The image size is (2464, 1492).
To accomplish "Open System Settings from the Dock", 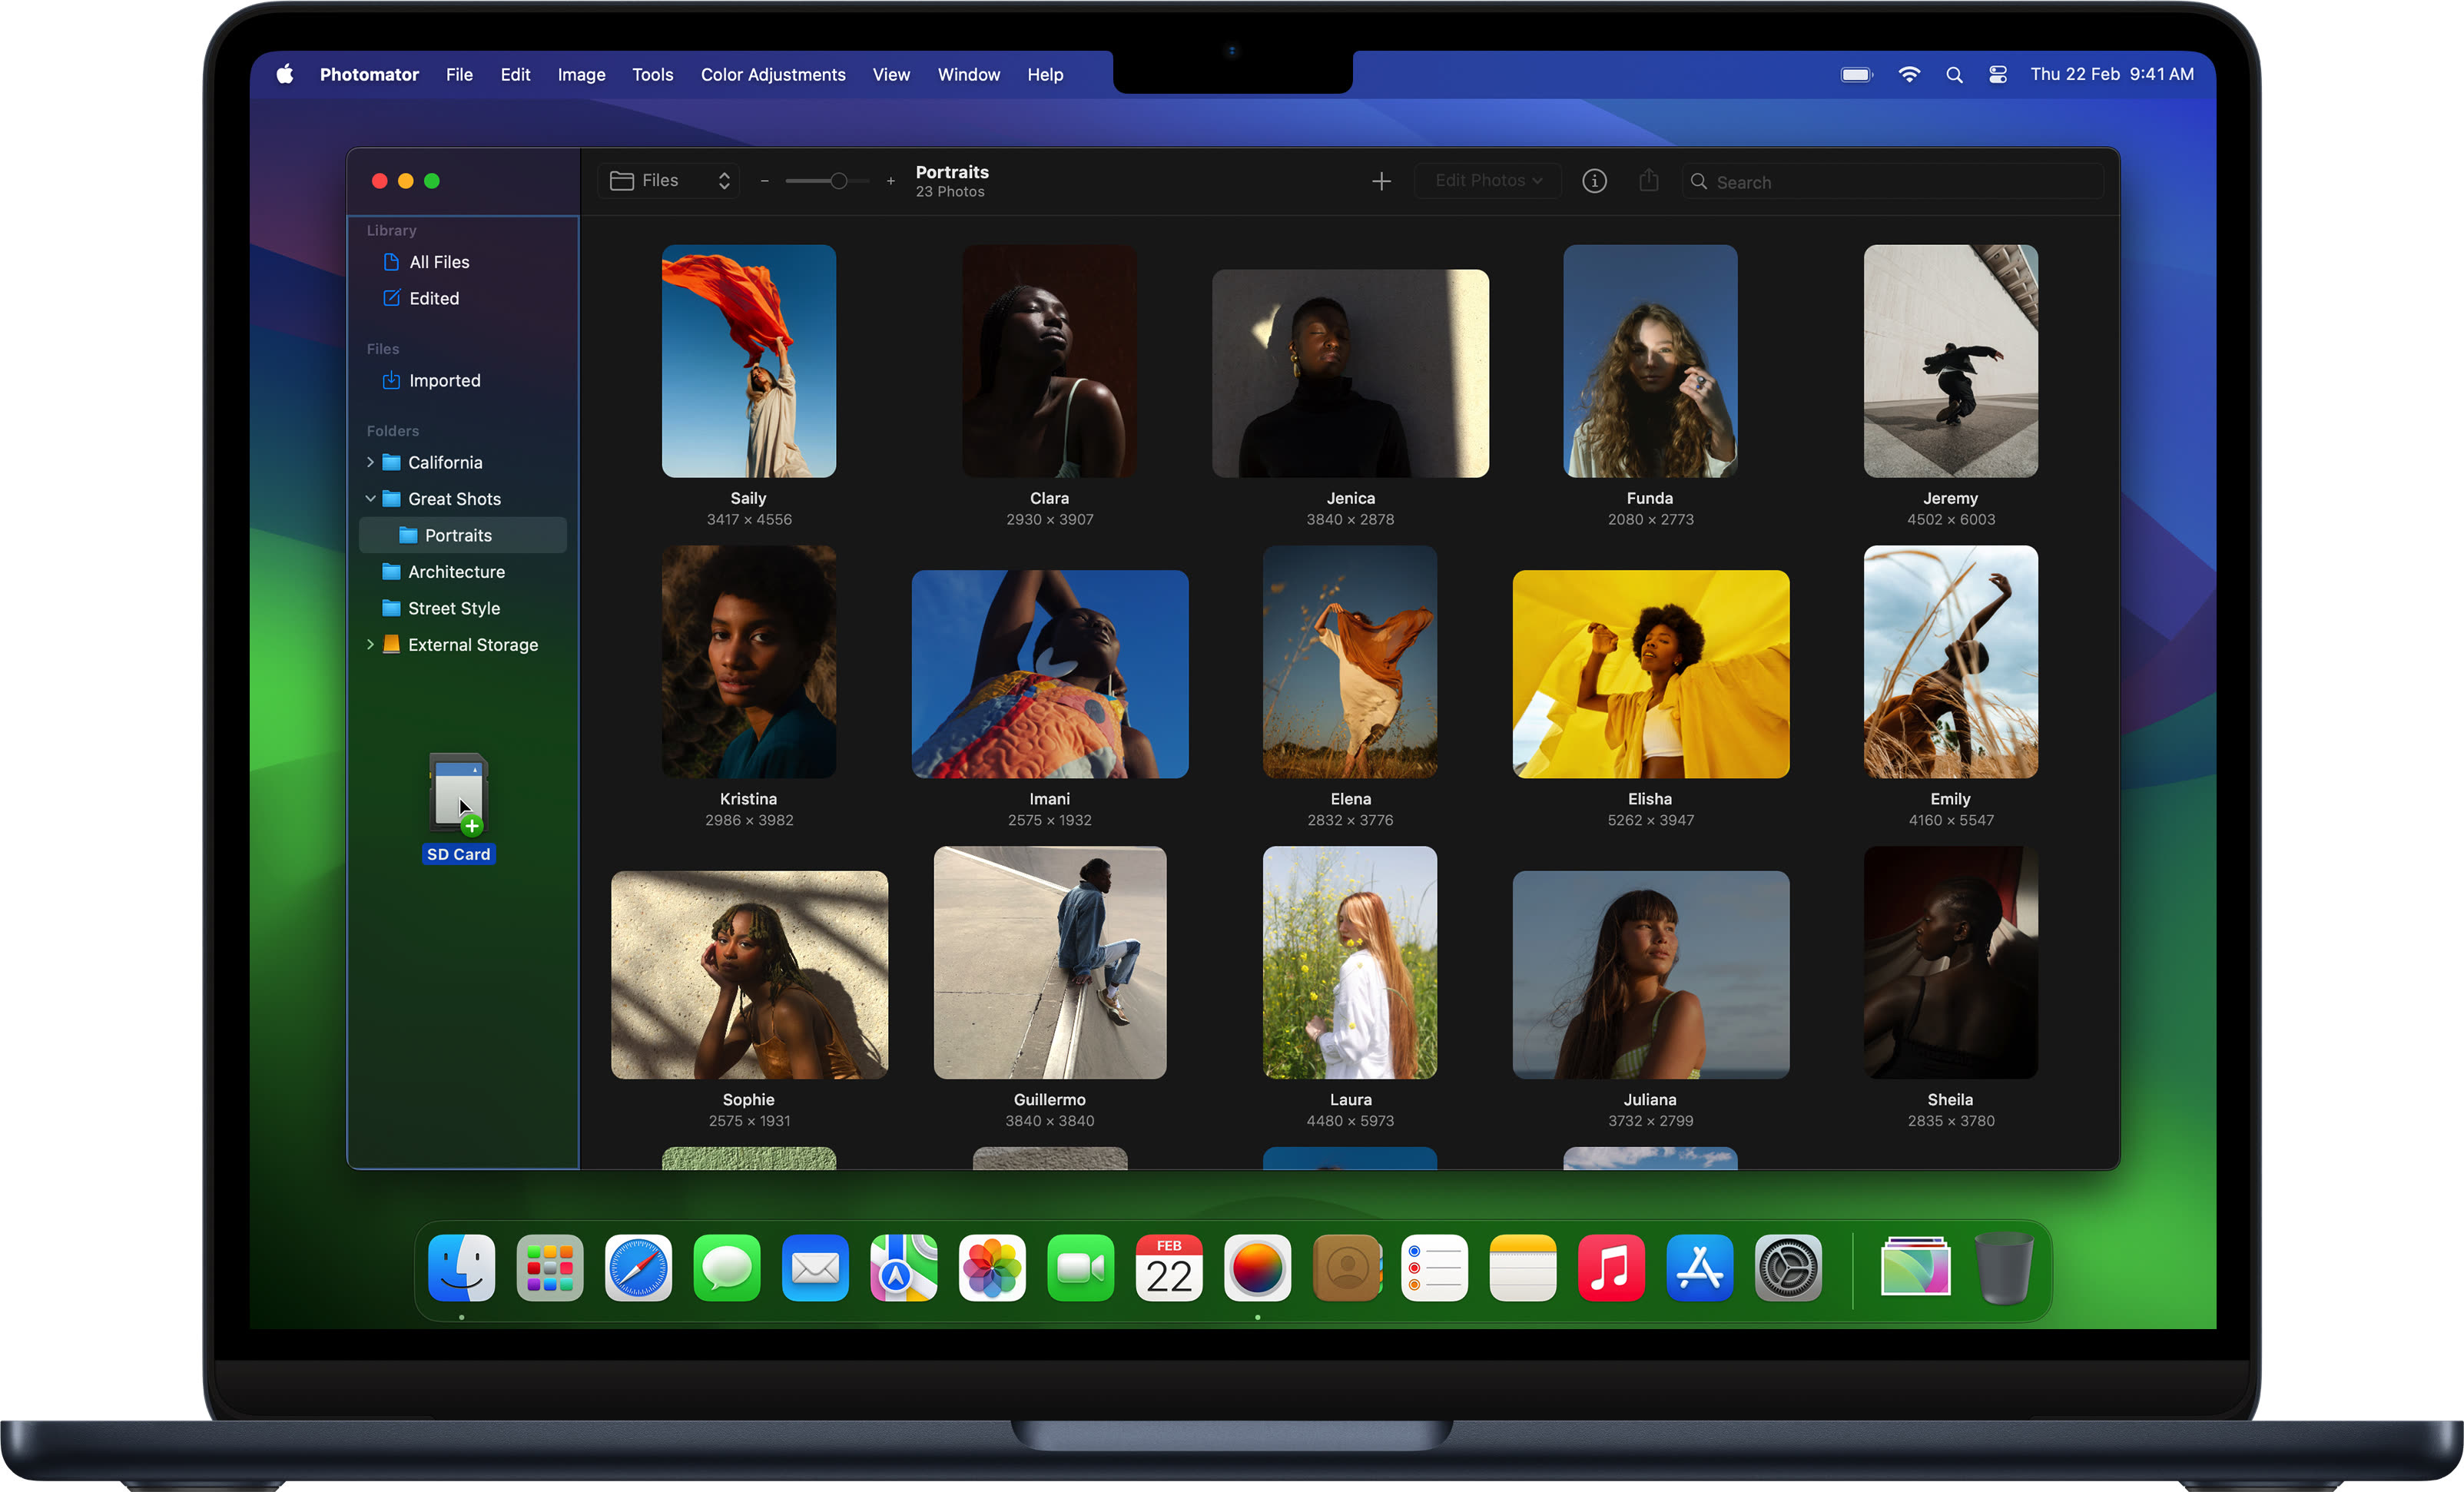I will click(1789, 1268).
